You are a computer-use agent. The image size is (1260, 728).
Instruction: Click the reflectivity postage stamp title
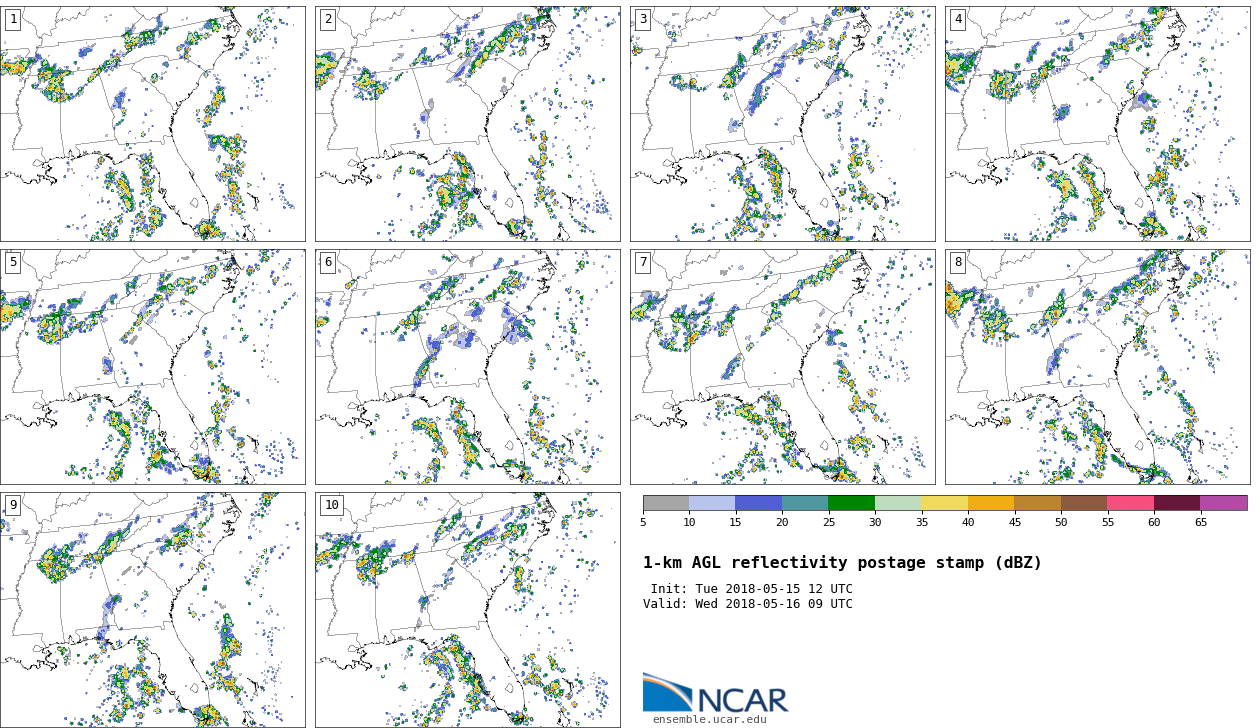pos(842,563)
